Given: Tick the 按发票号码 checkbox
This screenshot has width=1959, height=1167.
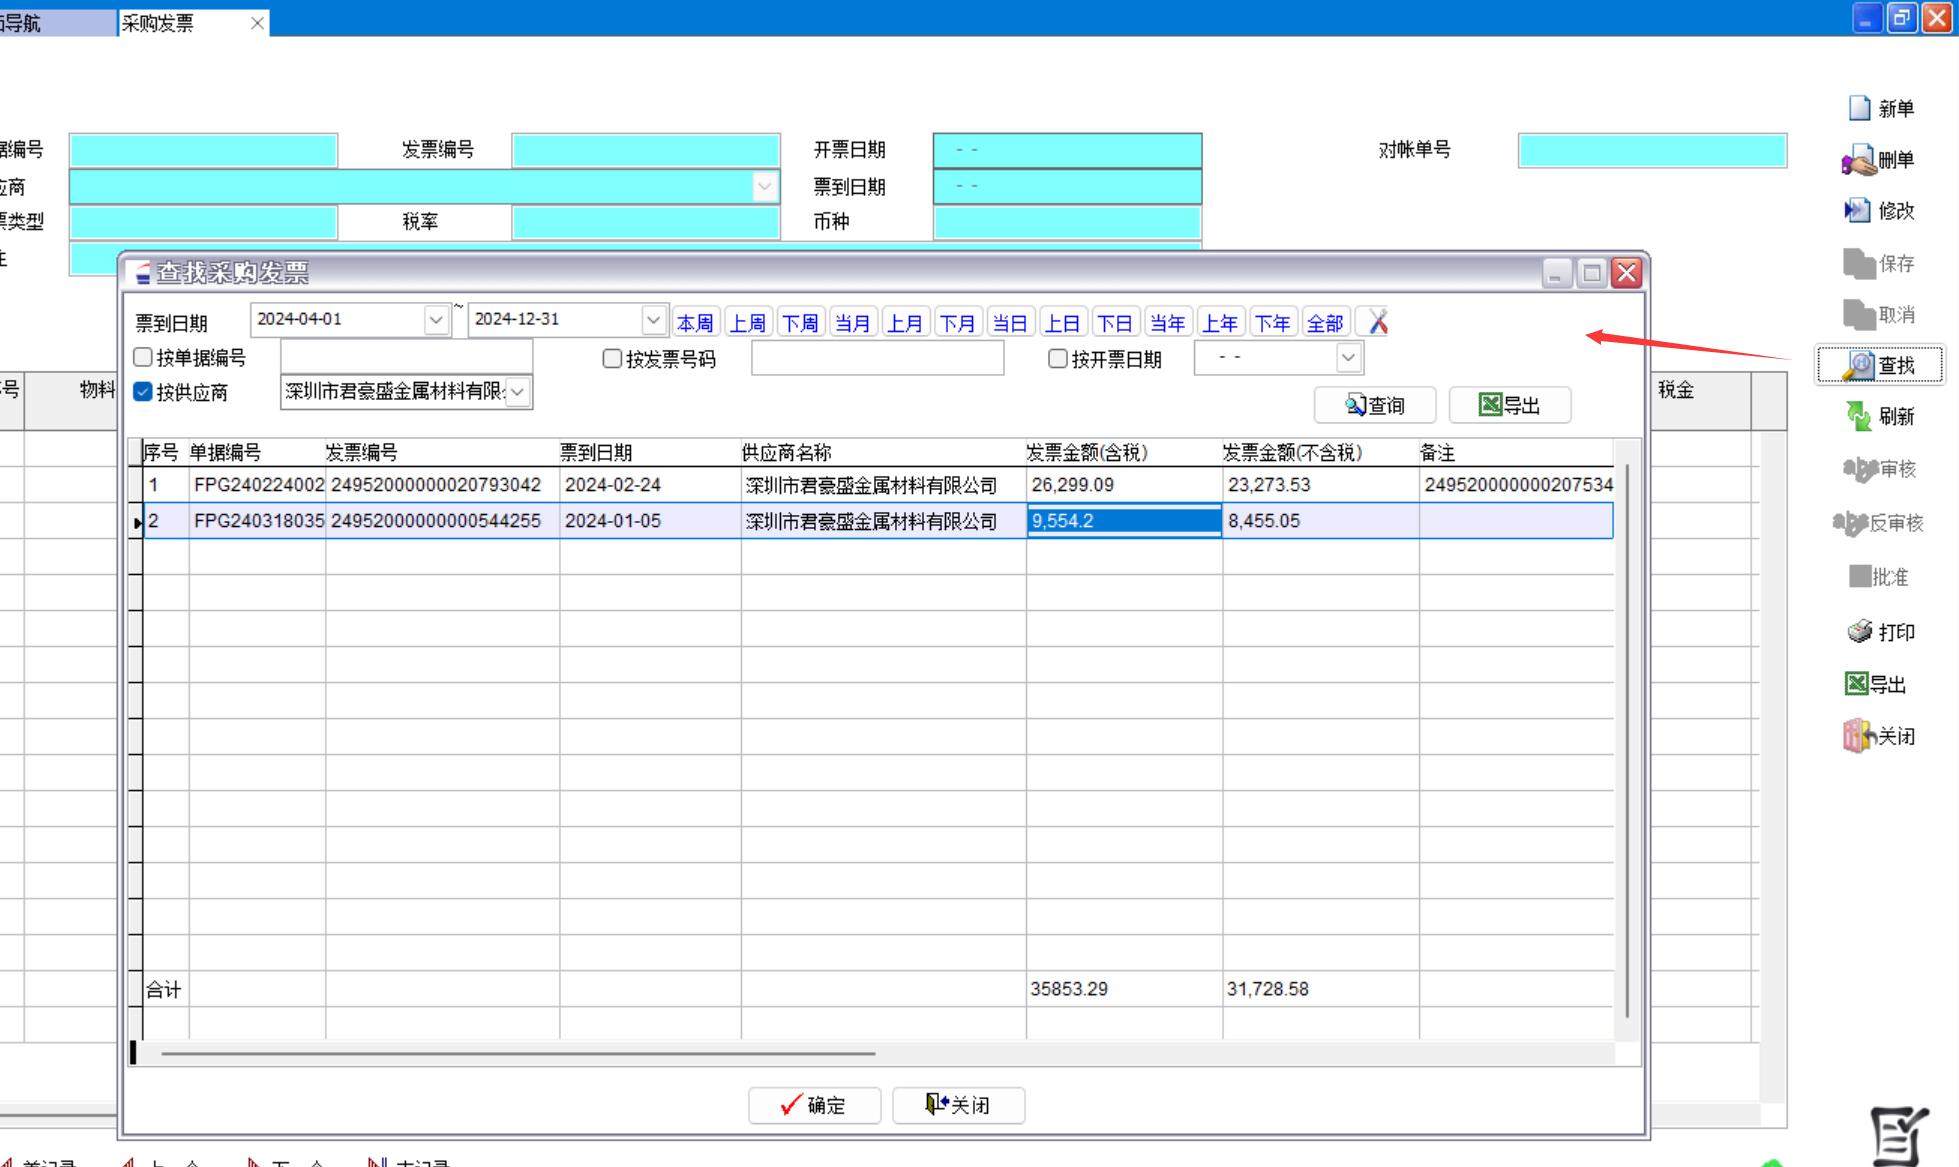Looking at the screenshot, I should pyautogui.click(x=612, y=358).
